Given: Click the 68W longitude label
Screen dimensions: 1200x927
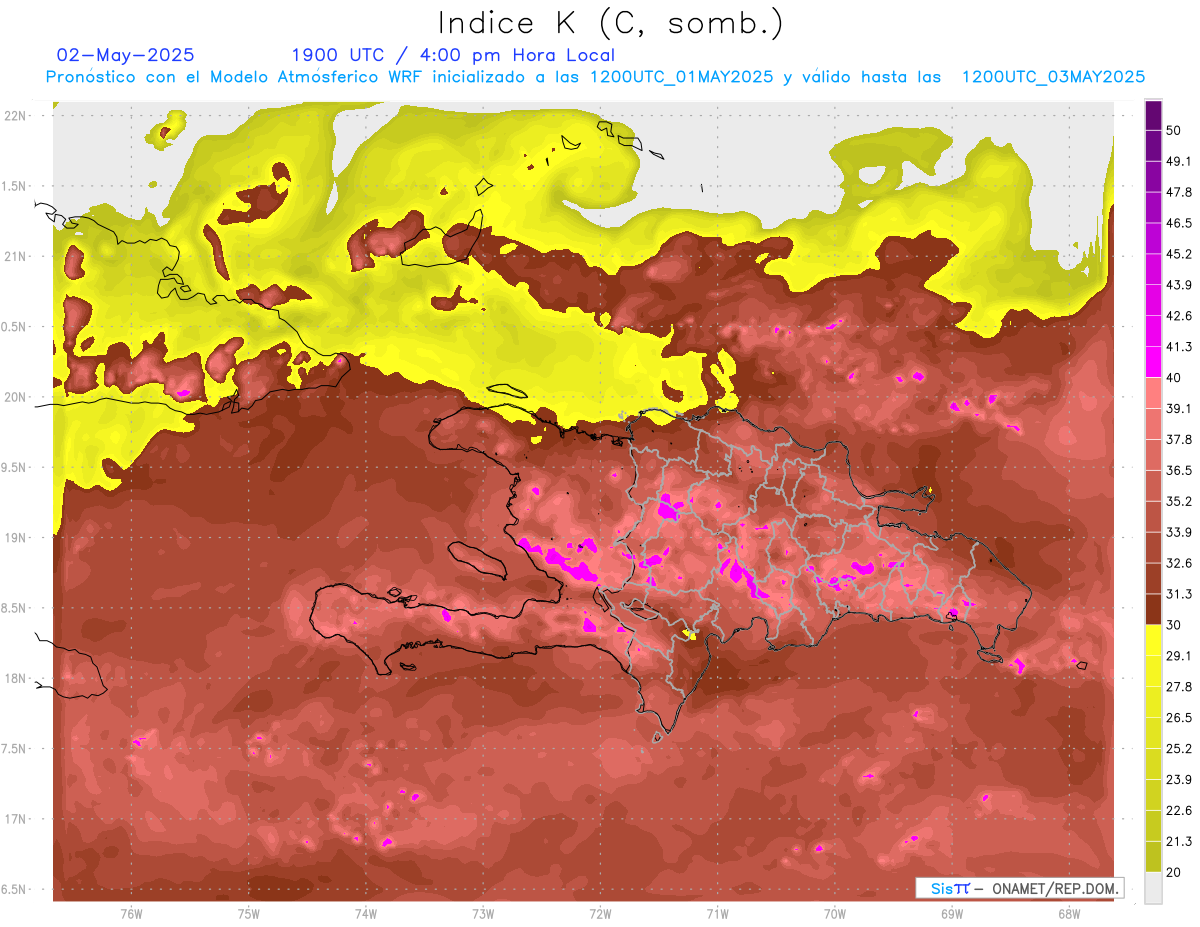Looking at the screenshot, I should click(1069, 914).
